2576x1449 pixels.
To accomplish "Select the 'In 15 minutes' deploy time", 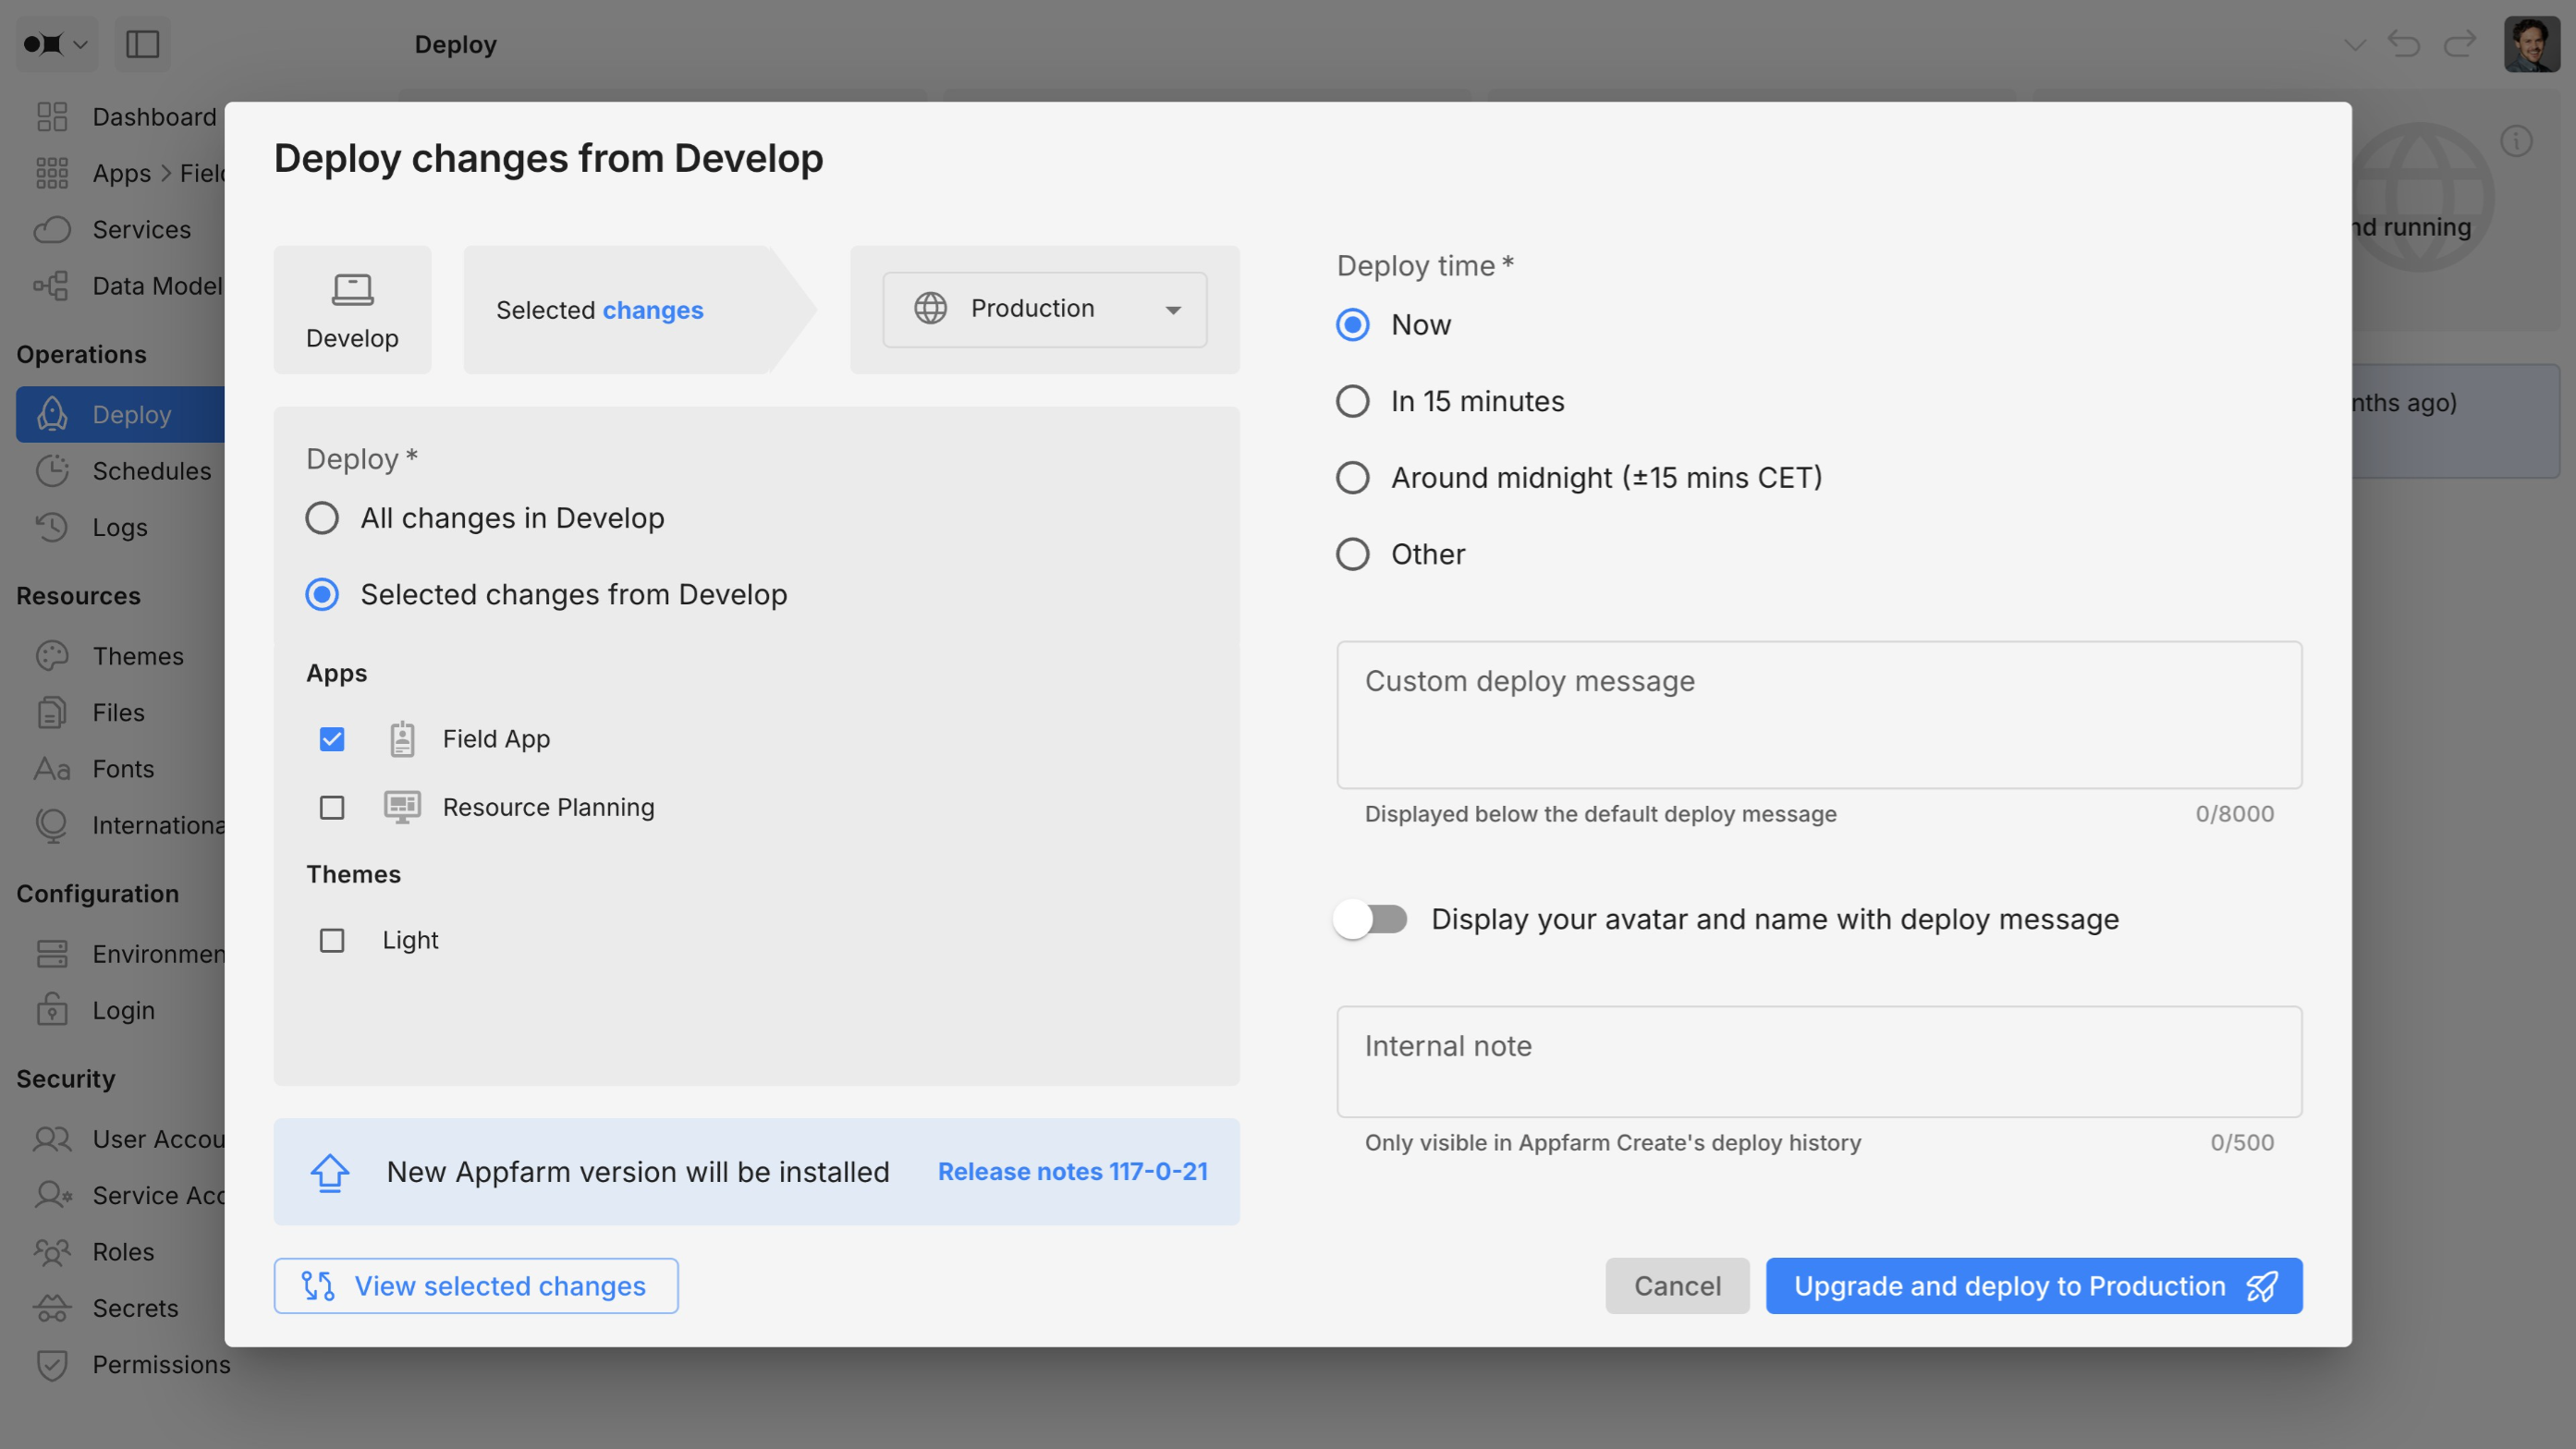I will click(1352, 401).
